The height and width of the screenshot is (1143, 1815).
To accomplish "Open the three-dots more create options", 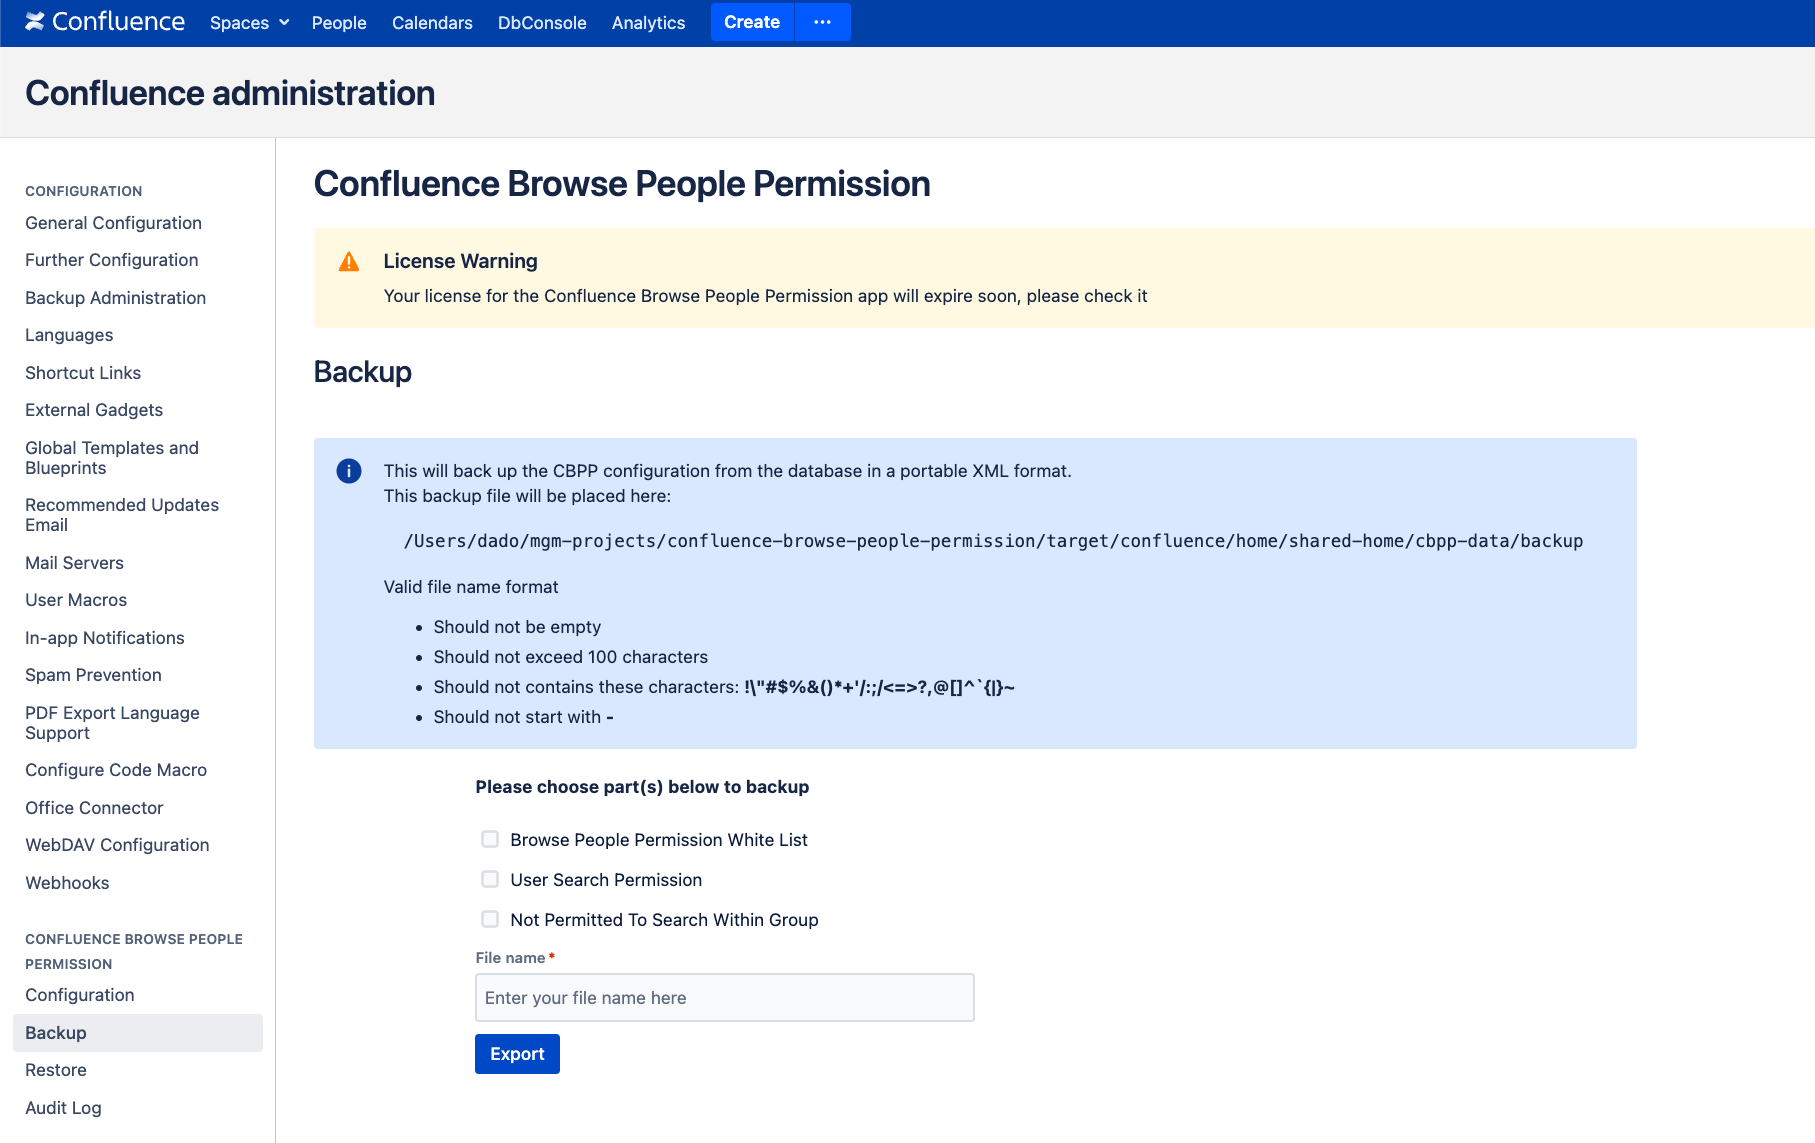I will point(822,22).
